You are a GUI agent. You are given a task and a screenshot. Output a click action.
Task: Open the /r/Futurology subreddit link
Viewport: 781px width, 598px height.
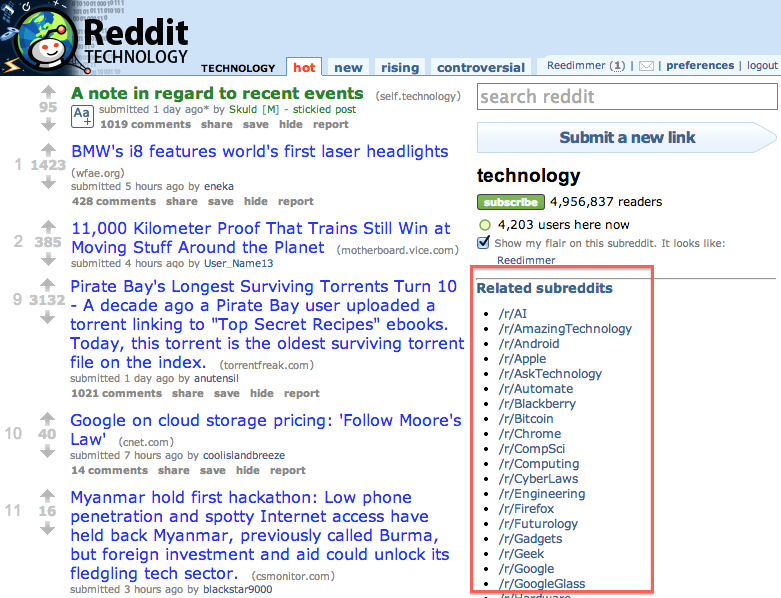click(538, 524)
